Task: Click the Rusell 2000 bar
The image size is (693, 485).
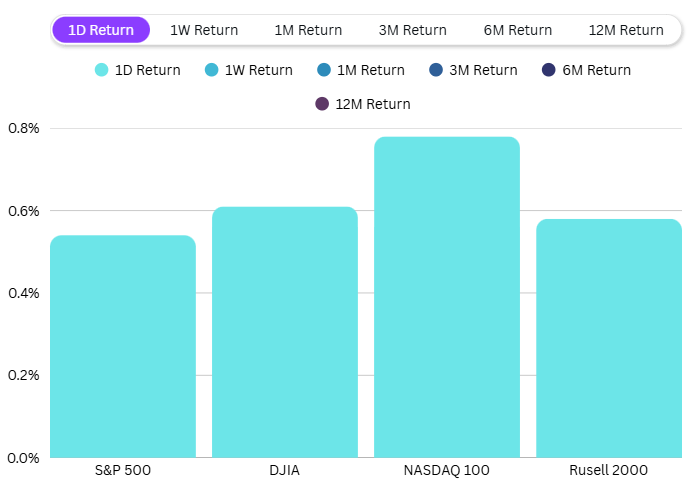Action: [609, 338]
